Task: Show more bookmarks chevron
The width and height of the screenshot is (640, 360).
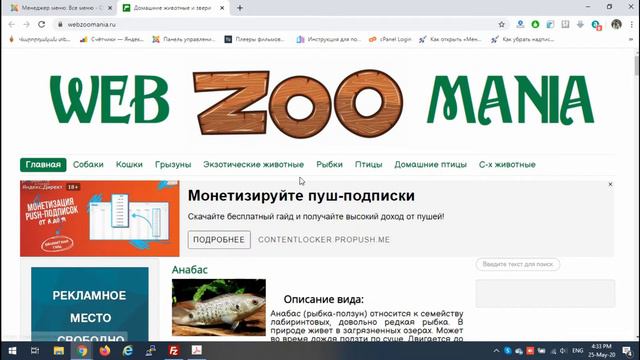Action: point(631,40)
